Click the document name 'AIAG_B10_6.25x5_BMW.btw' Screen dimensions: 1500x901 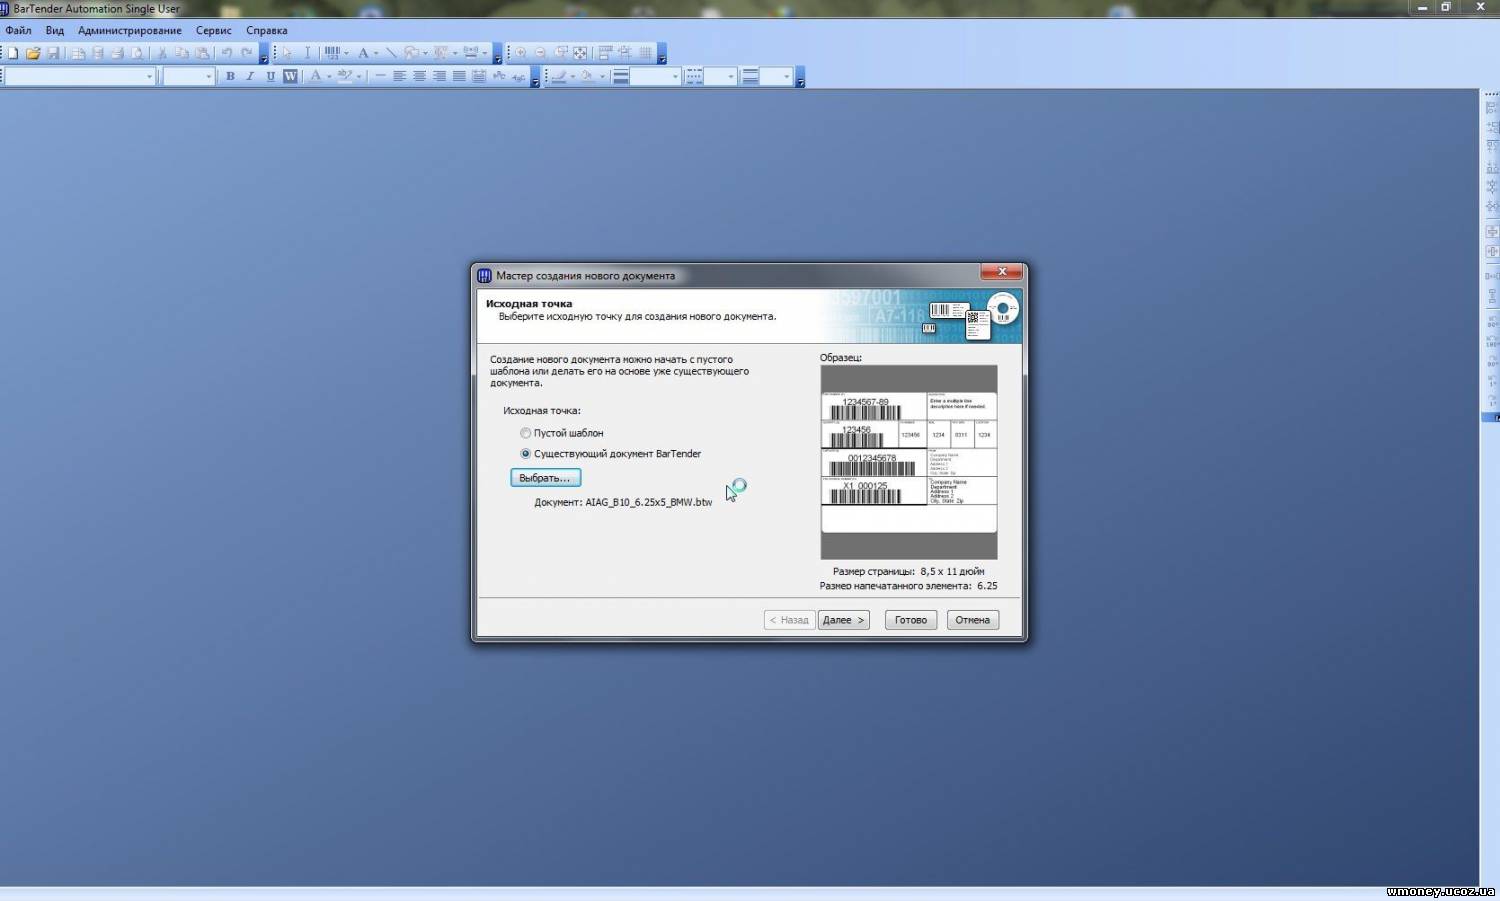pos(649,502)
